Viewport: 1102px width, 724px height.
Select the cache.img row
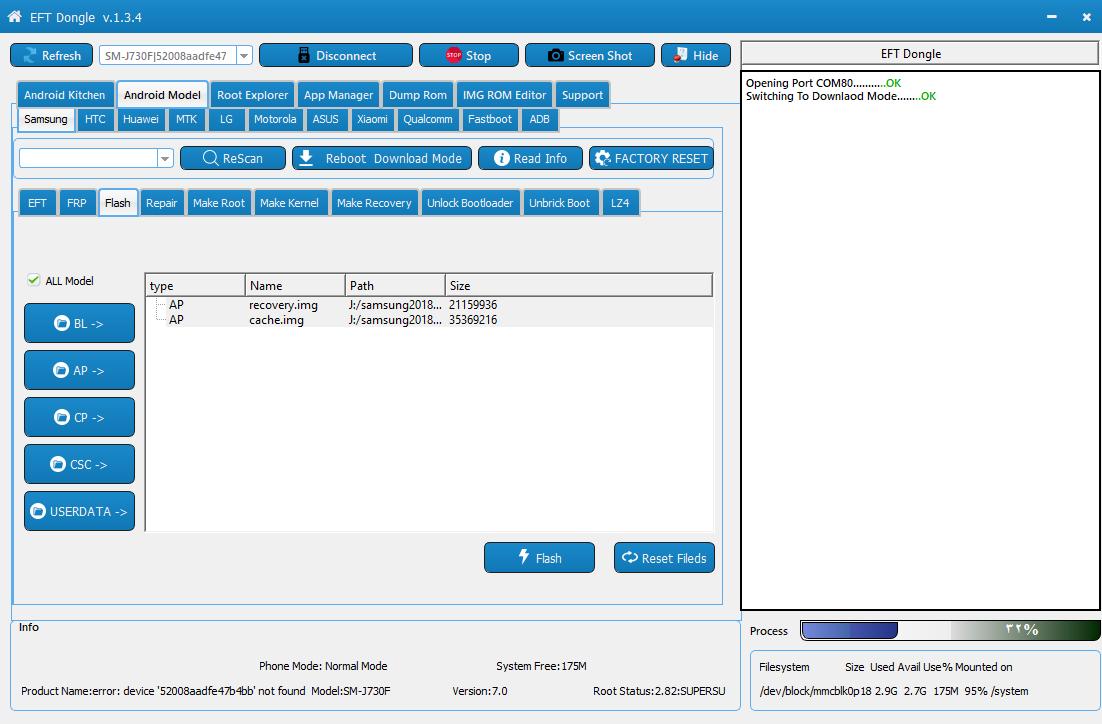tap(429, 320)
